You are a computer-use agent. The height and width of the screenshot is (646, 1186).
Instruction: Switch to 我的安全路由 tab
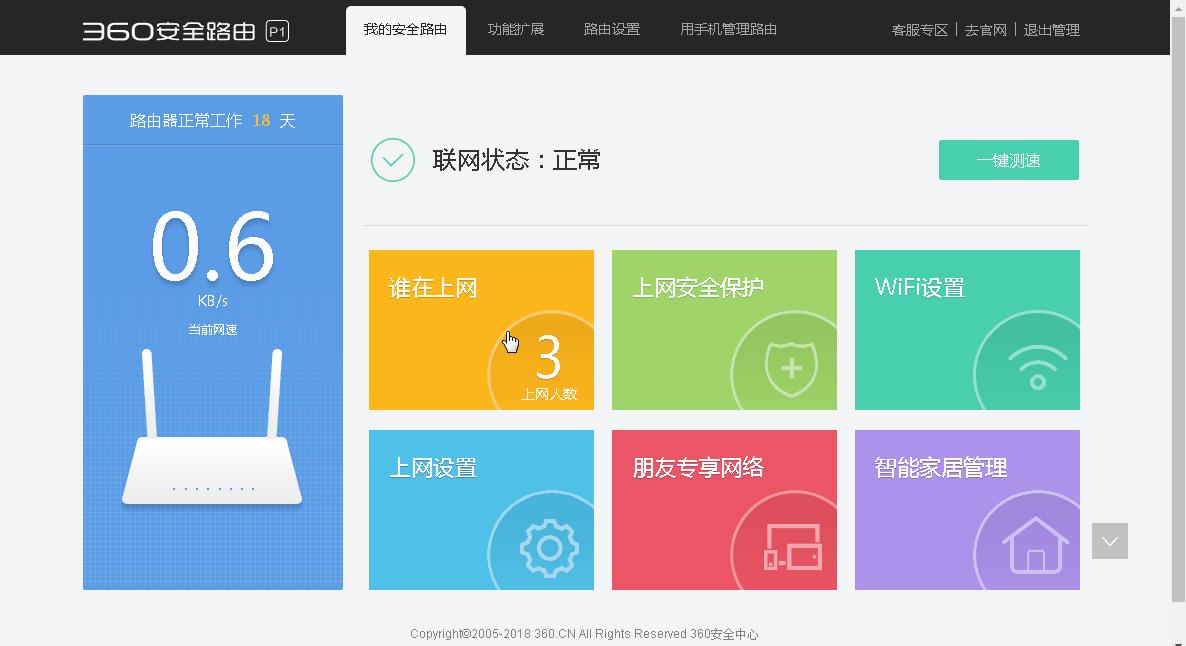(x=405, y=29)
